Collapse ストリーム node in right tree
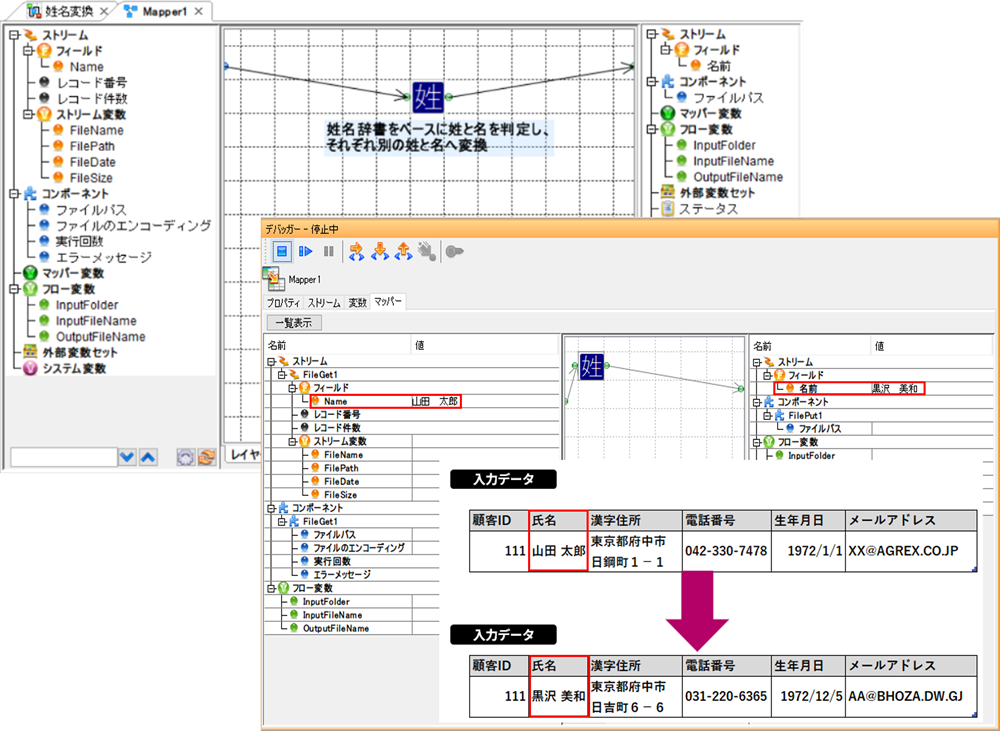Viewport: 1000px width, 731px height. pyautogui.click(x=651, y=34)
